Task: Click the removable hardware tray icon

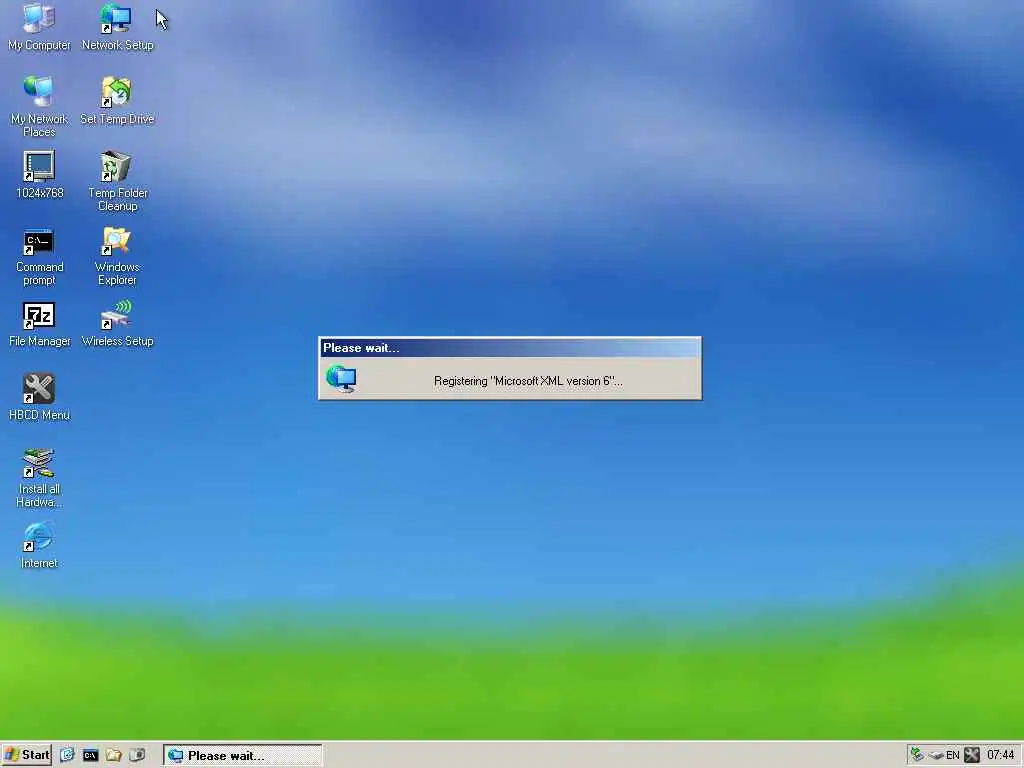Action: (936, 756)
